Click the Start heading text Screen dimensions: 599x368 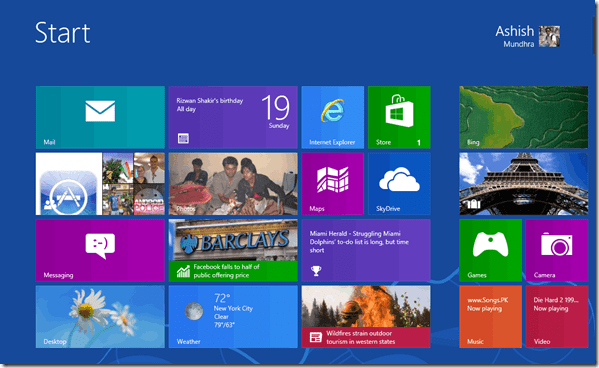(63, 32)
